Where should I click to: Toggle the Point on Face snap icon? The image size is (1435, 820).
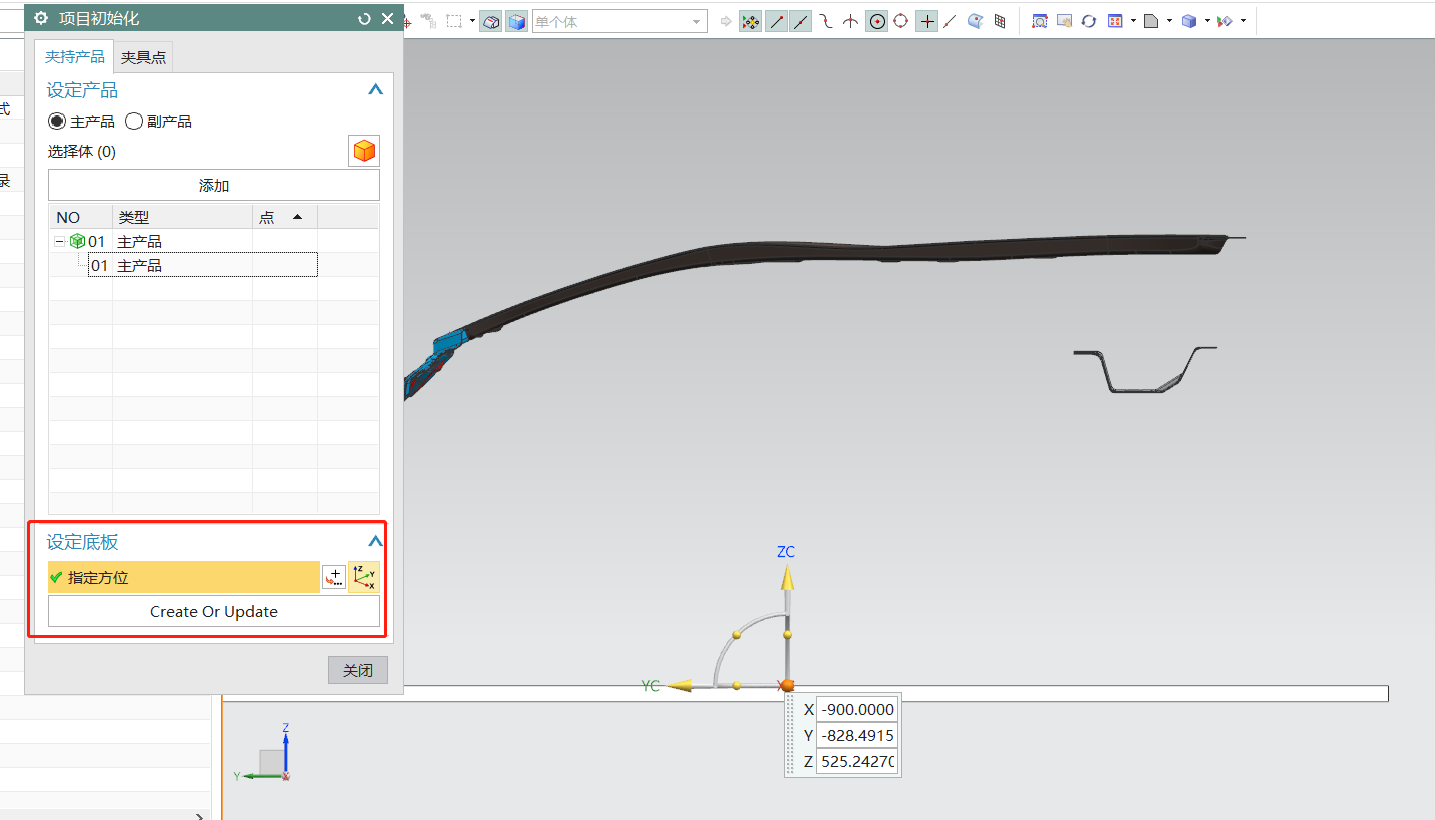975,21
